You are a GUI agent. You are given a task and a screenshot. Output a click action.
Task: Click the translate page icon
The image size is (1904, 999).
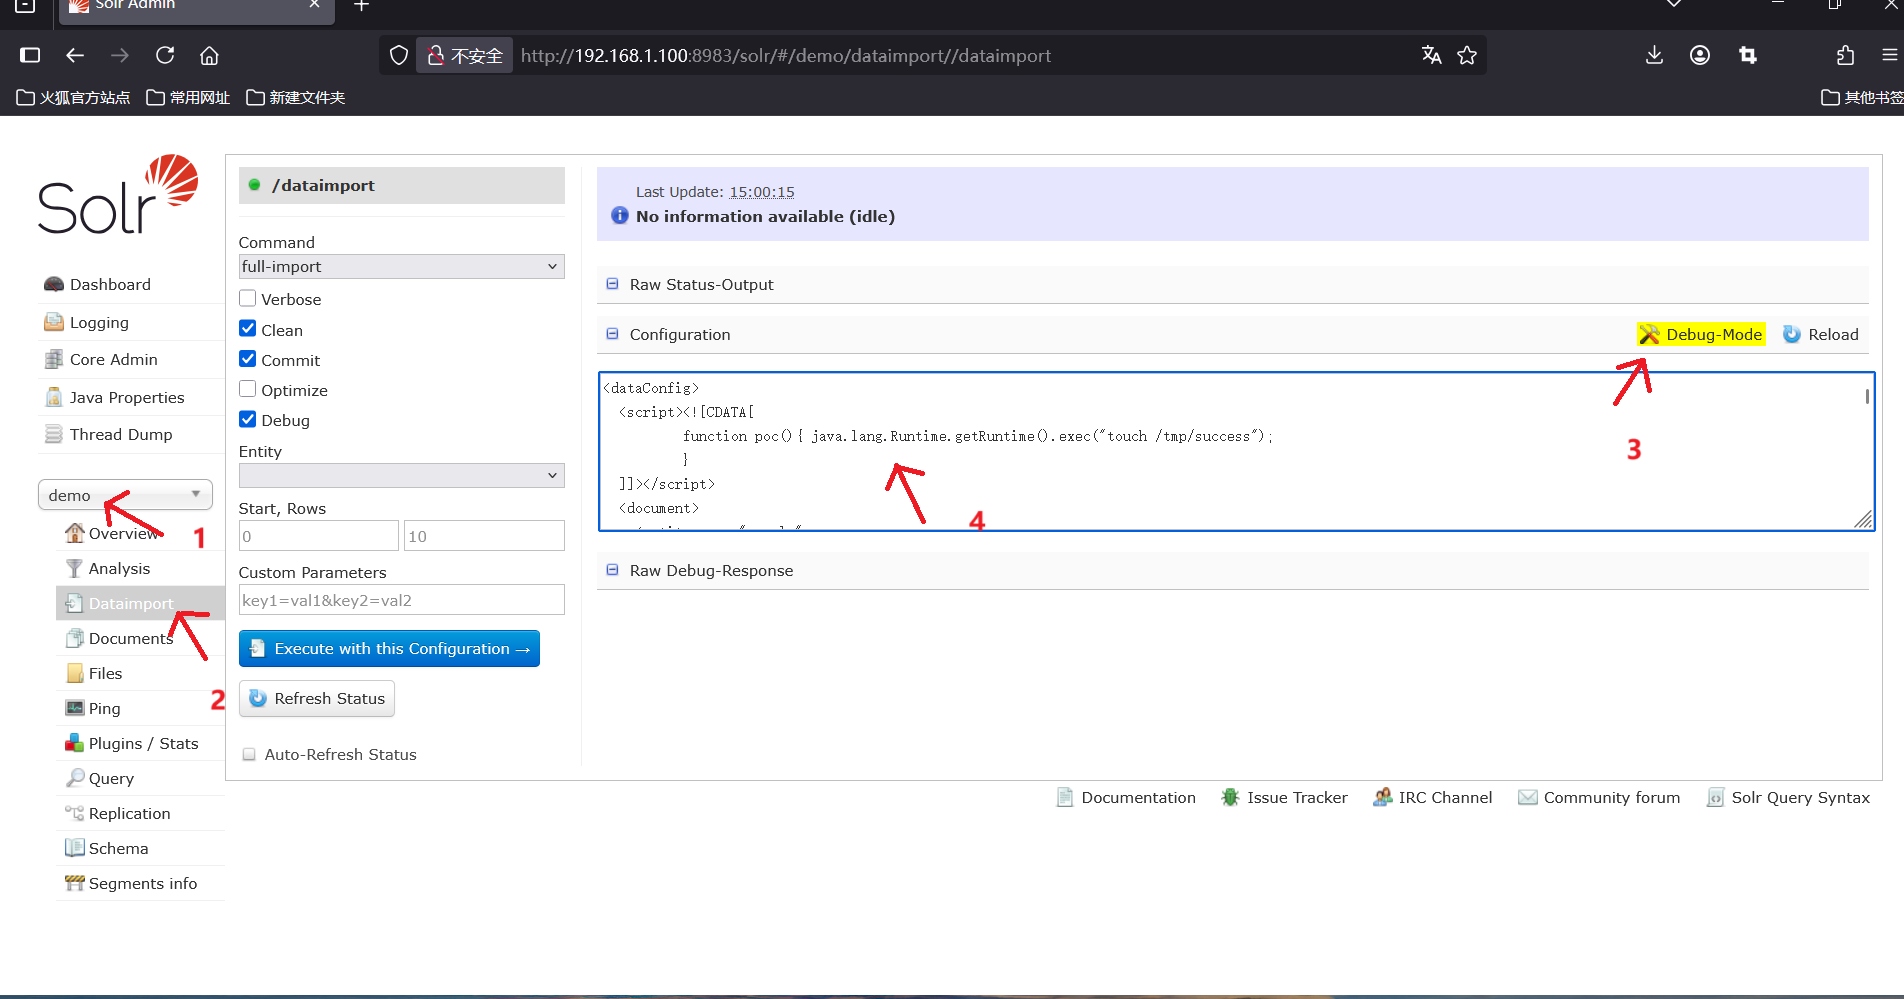click(1432, 55)
